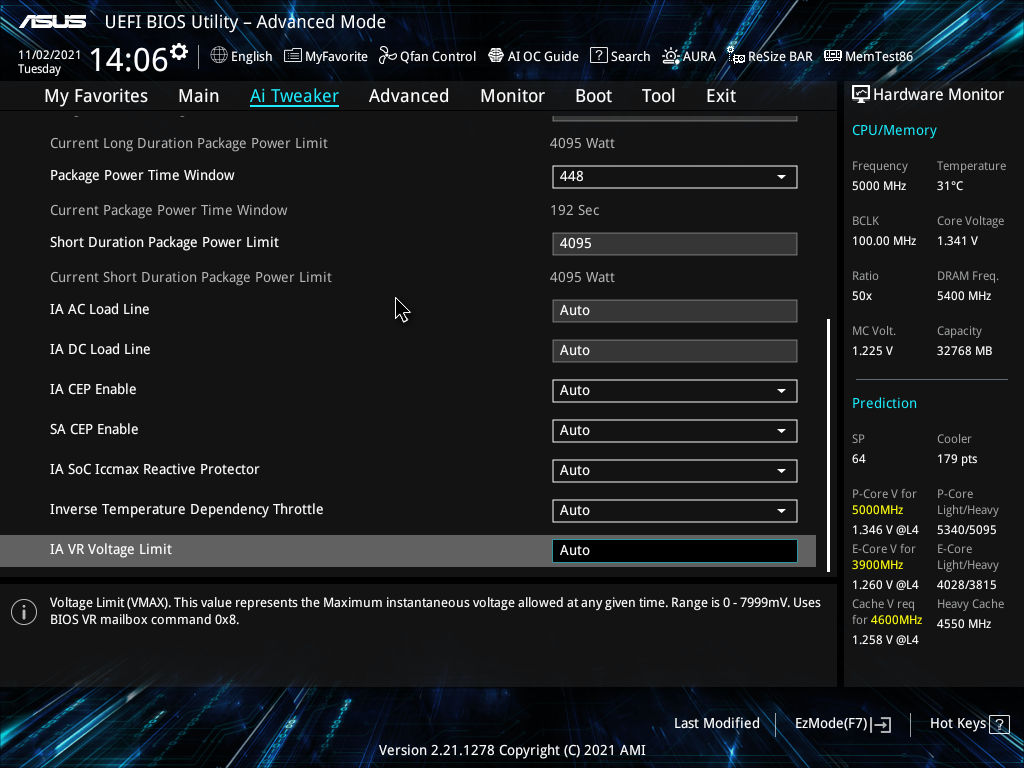Click the 192 Sec value
This screenshot has height=768, width=1024.
[x=575, y=210]
